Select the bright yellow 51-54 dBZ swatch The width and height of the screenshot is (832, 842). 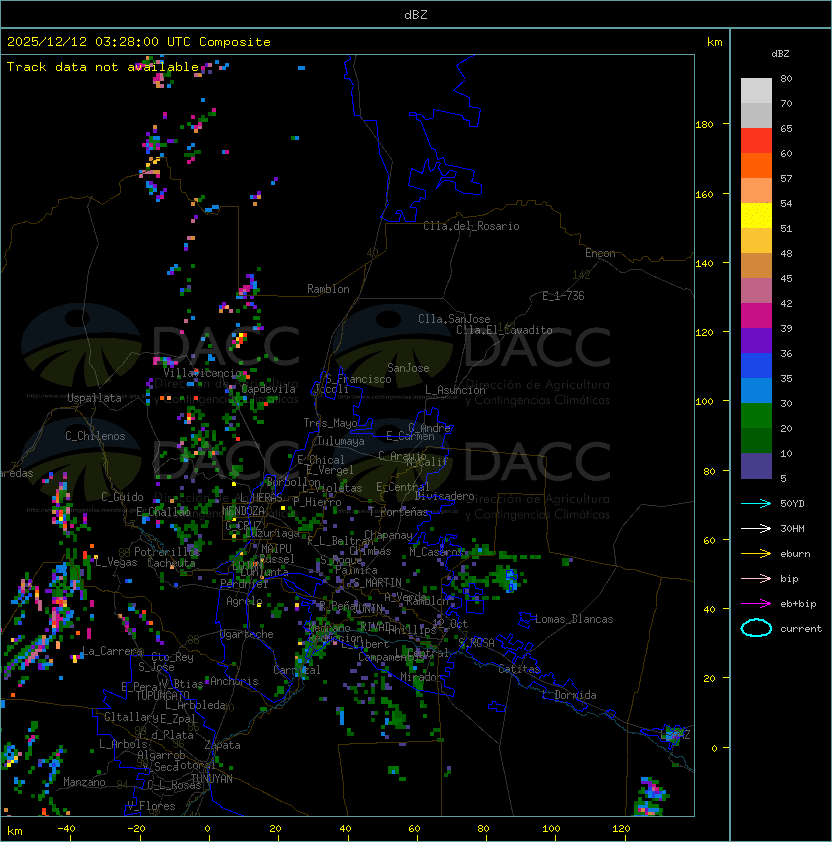click(756, 215)
